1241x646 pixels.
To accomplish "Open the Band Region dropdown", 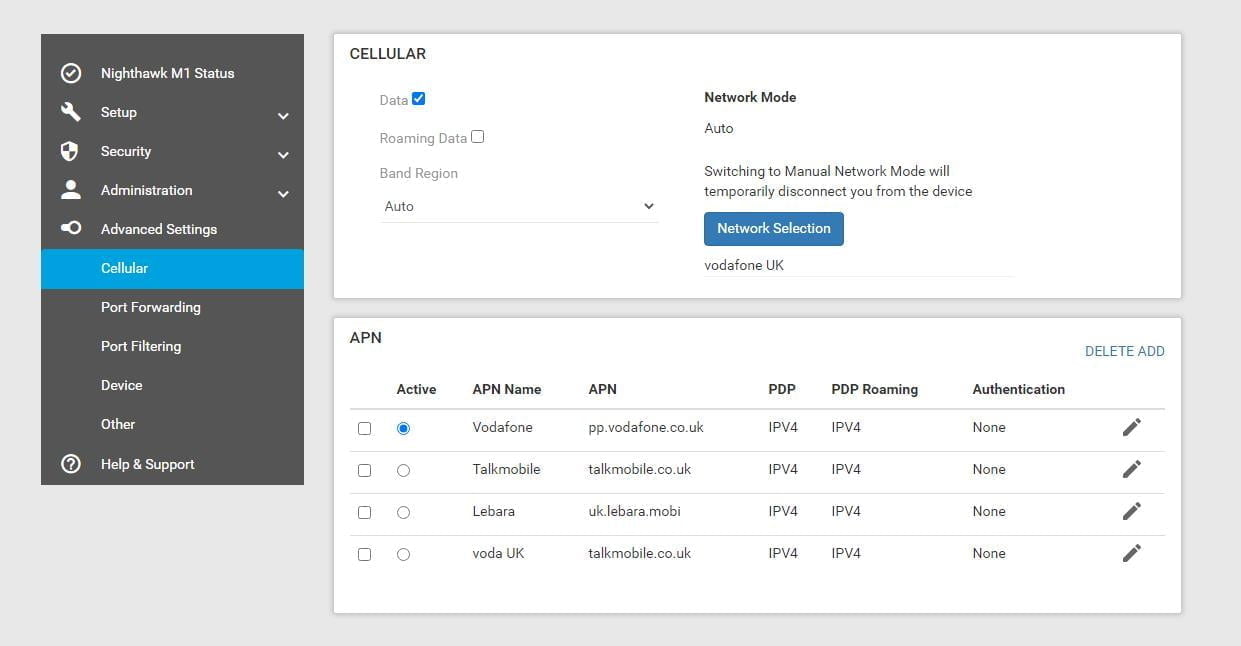I will [519, 207].
